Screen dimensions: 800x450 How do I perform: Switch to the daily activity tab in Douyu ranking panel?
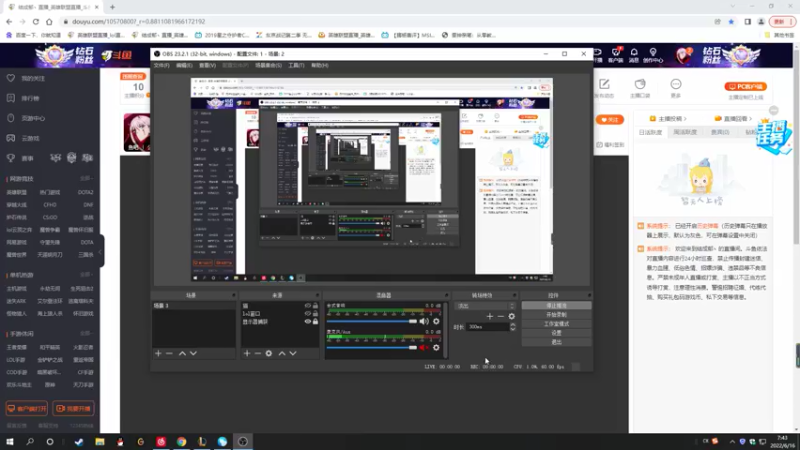click(650, 132)
